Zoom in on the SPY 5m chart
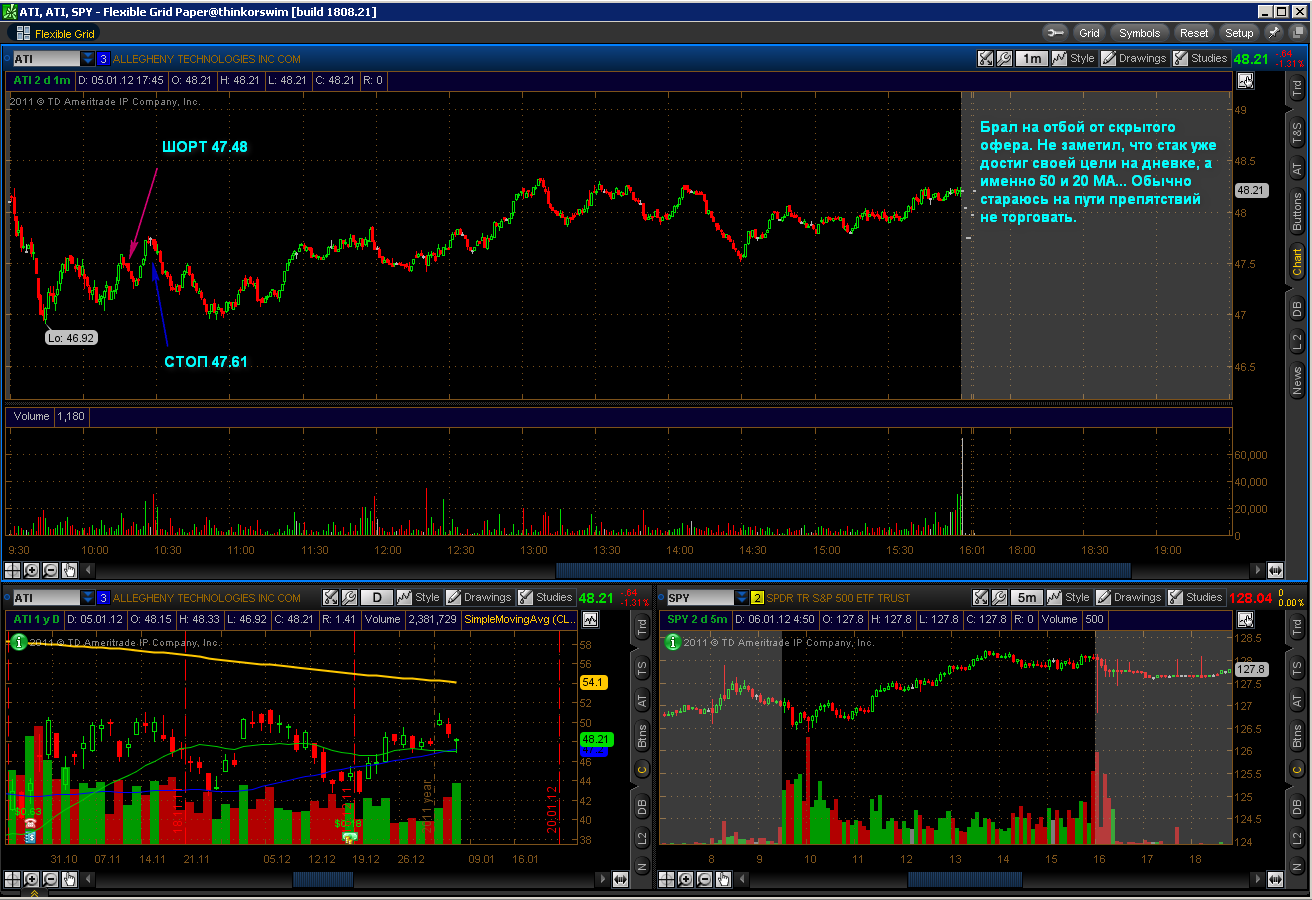This screenshot has height=900, width=1312. [x=685, y=879]
